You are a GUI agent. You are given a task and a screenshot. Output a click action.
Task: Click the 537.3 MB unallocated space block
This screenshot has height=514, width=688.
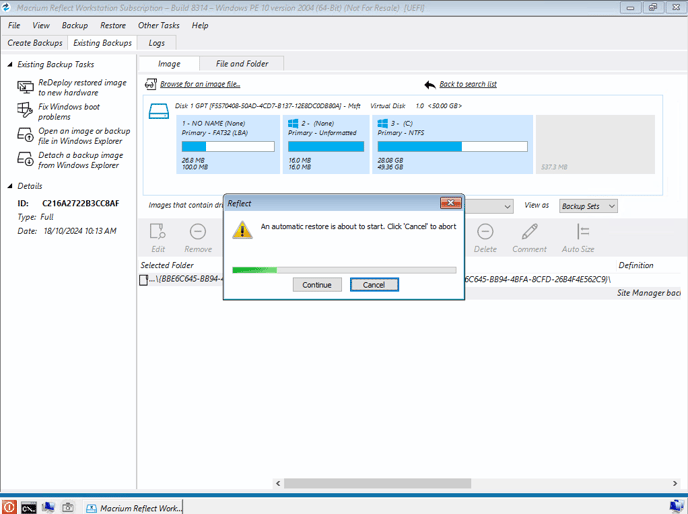[595, 144]
